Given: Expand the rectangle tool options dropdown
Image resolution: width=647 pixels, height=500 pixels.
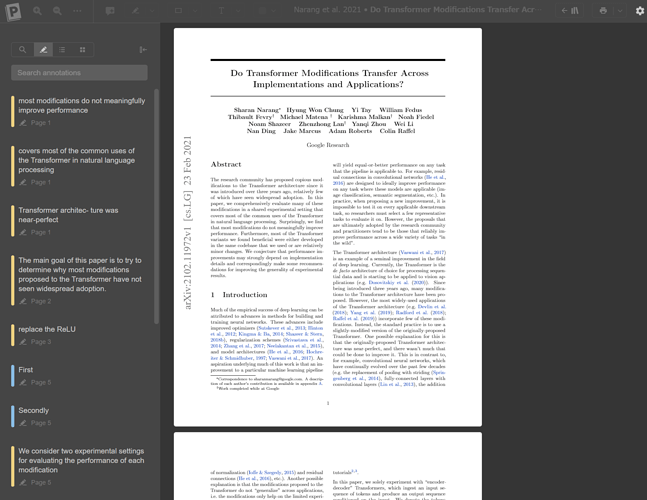Looking at the screenshot, I should pos(195,11).
